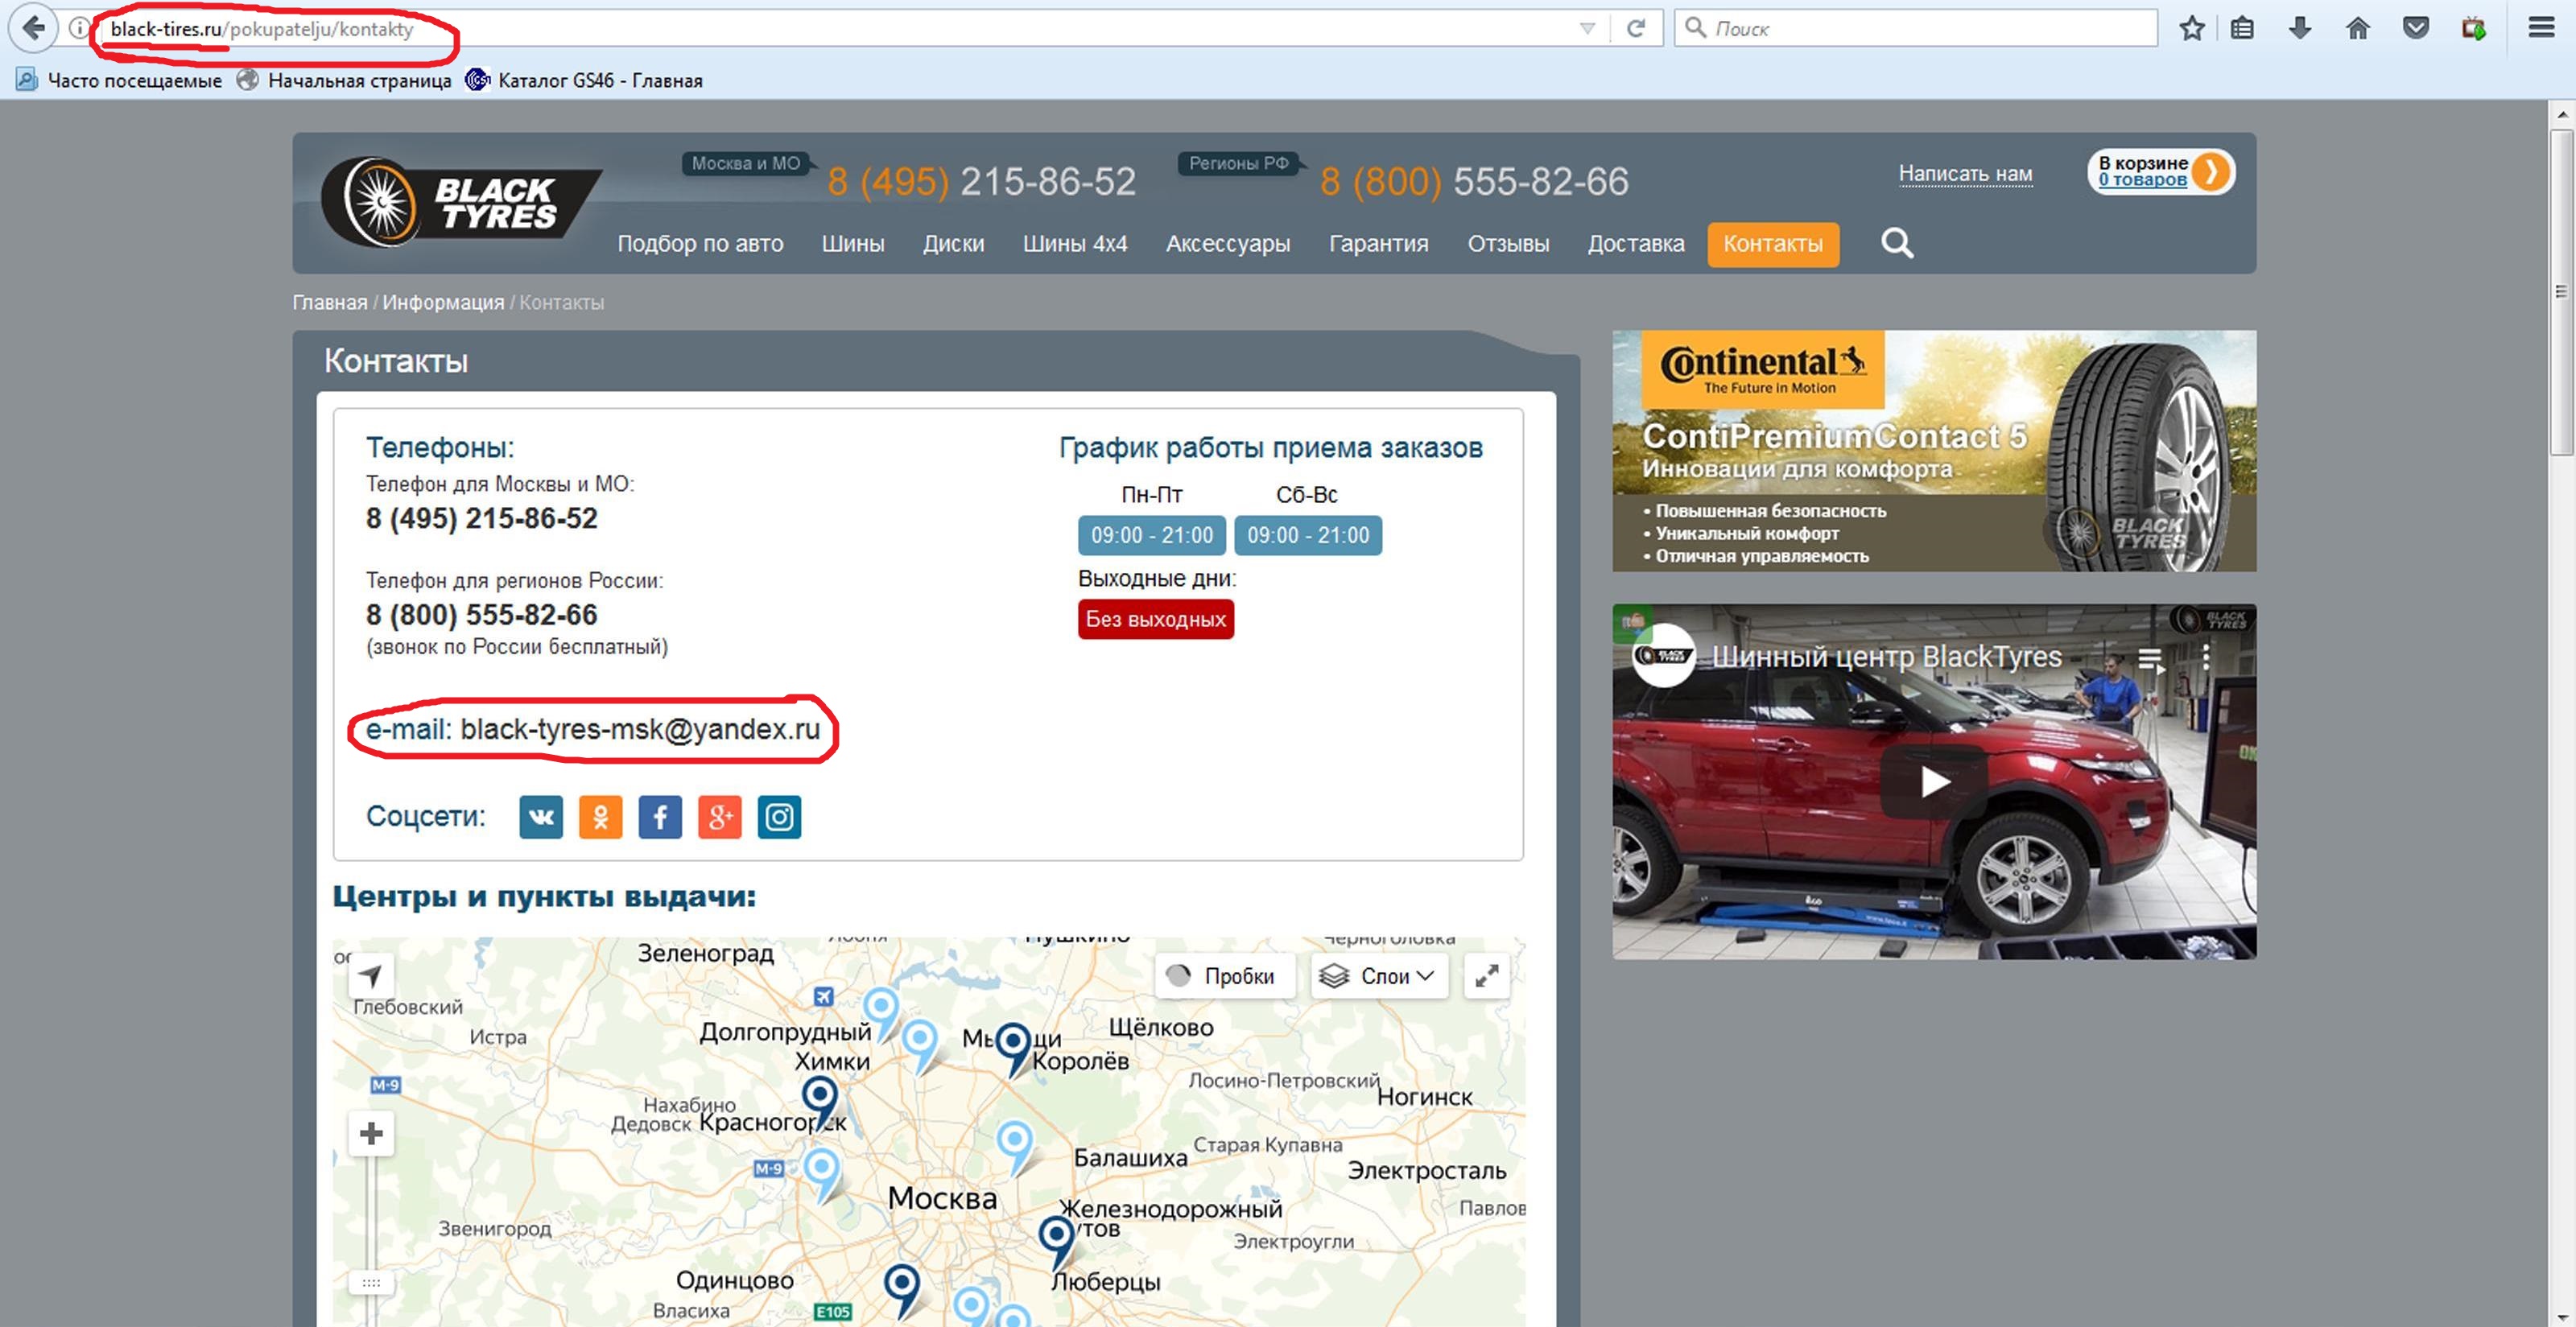Open the site identity info icon
The height and width of the screenshot is (1327, 2576).
(78, 28)
